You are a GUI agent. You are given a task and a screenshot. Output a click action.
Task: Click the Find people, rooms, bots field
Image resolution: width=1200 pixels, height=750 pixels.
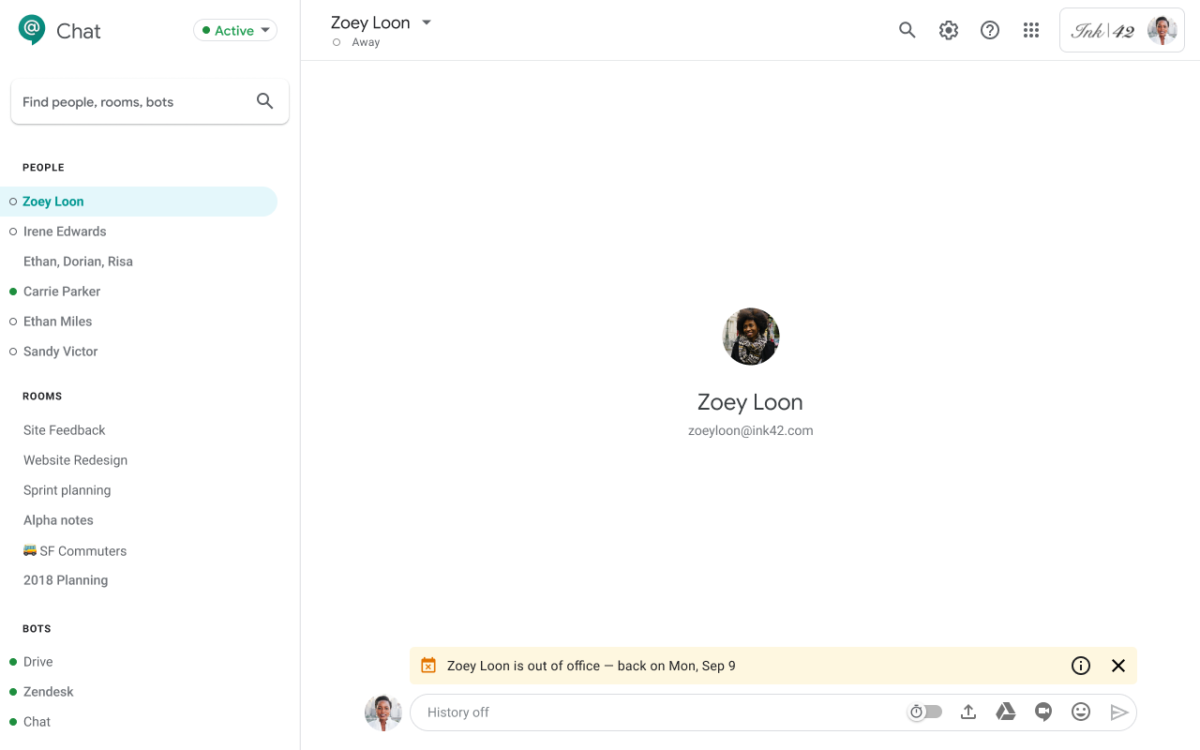point(135,102)
